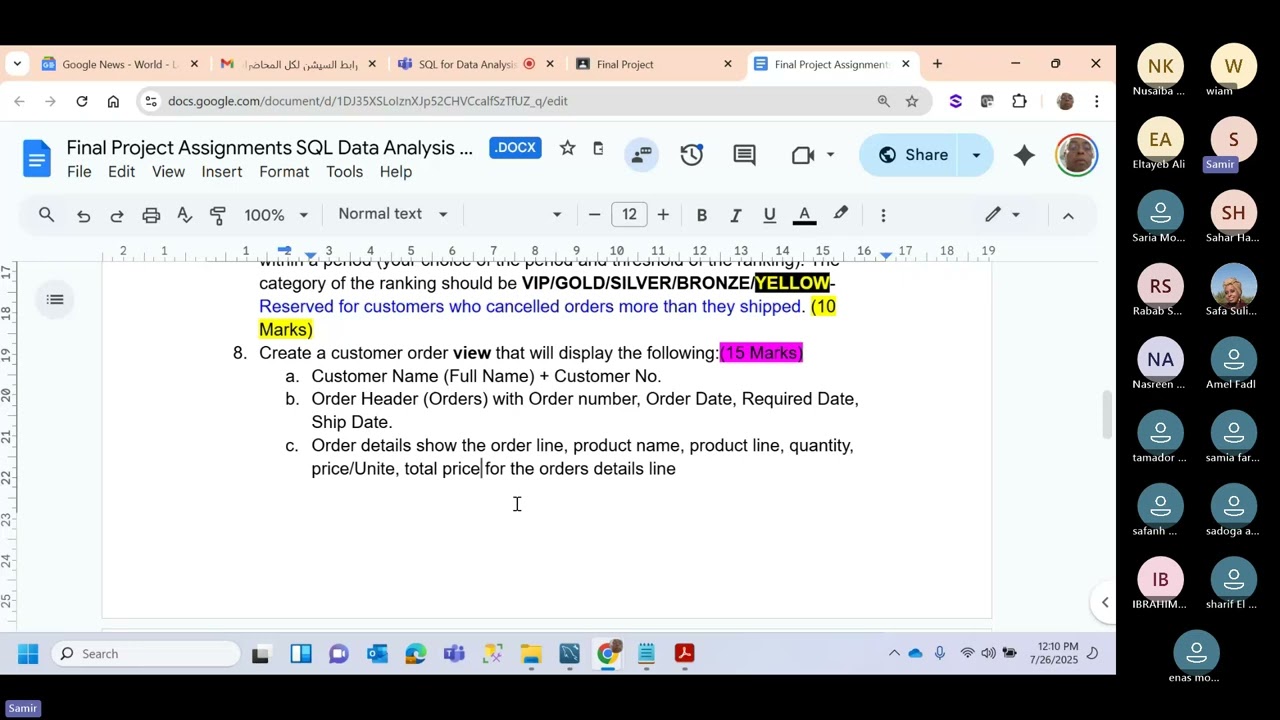Open the tab search chevron in Chrome
This screenshot has width=1280, height=720.
pyautogui.click(x=17, y=64)
